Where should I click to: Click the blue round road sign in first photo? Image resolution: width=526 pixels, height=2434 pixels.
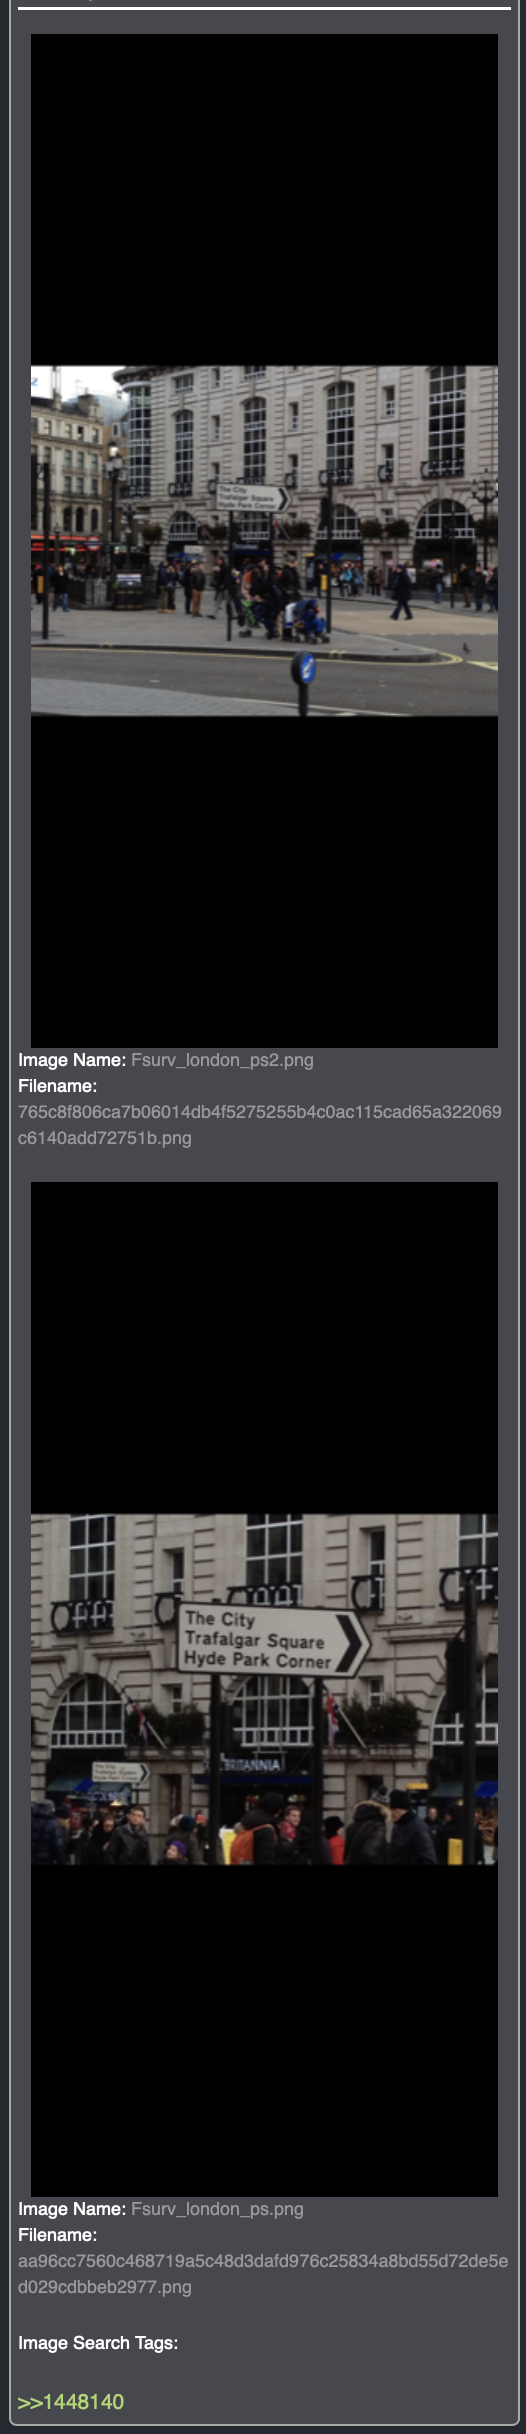[x=306, y=669]
